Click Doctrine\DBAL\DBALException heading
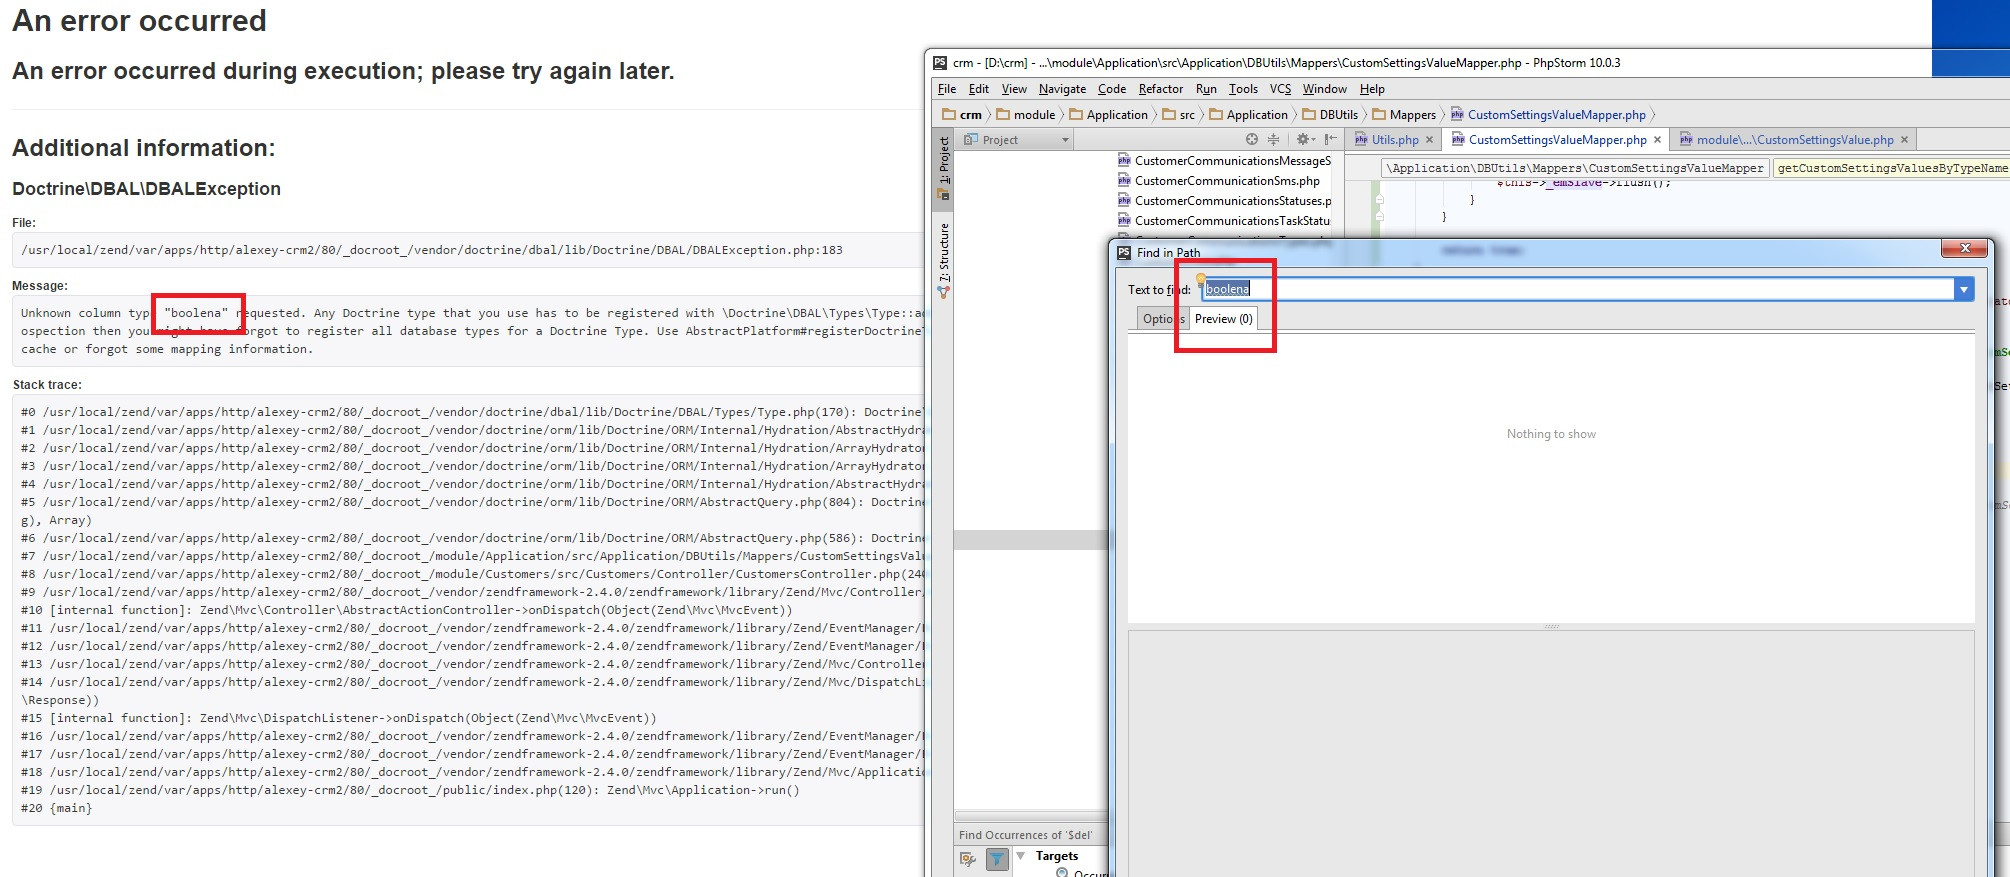The height and width of the screenshot is (877, 2010). (146, 189)
